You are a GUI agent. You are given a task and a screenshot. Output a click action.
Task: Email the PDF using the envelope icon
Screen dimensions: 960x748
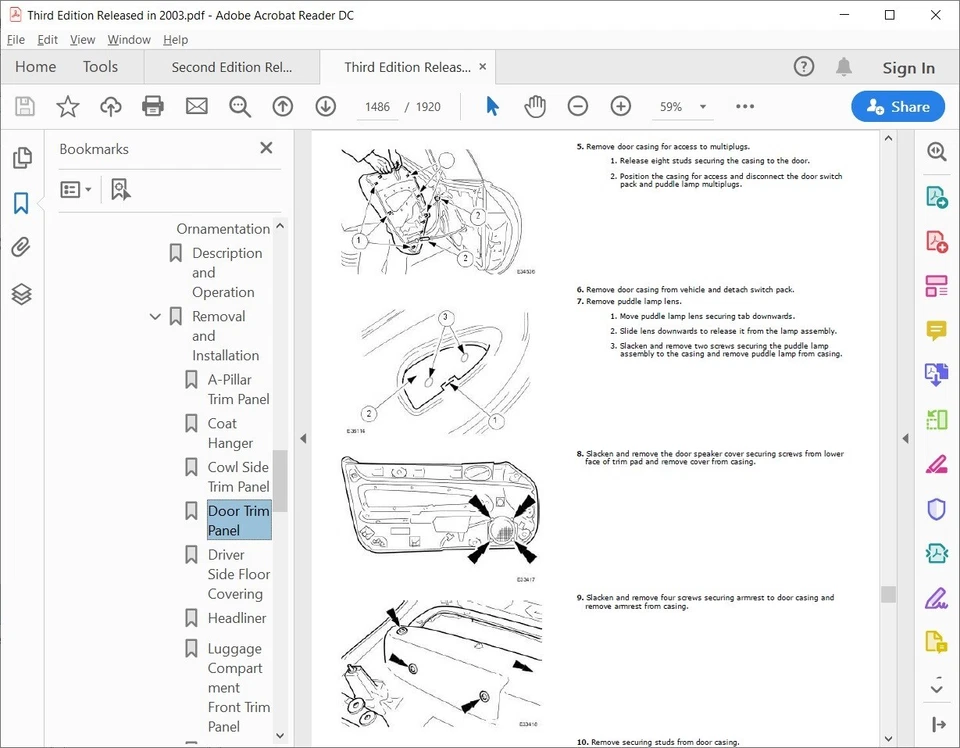pyautogui.click(x=196, y=105)
